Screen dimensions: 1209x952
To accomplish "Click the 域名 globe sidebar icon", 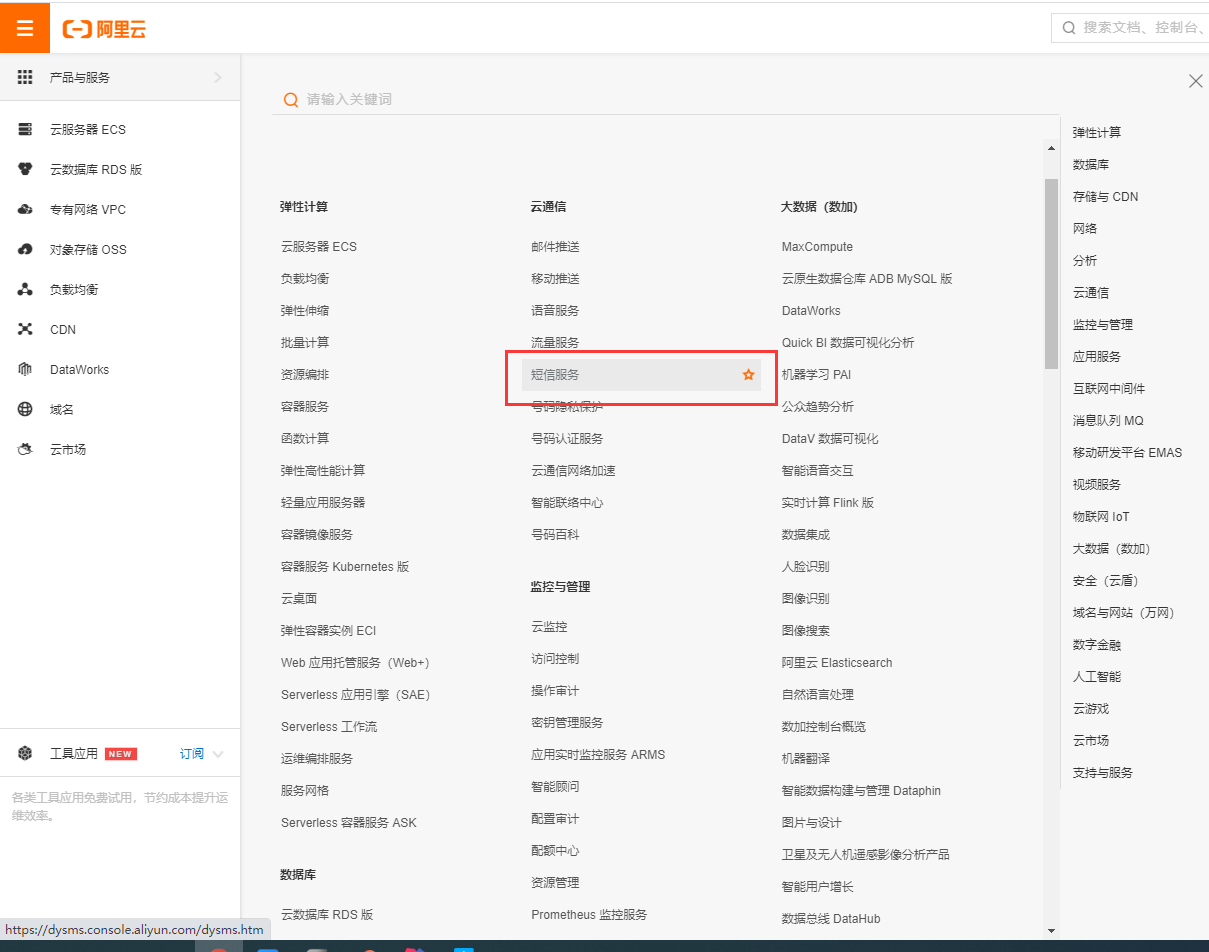I will [25, 408].
